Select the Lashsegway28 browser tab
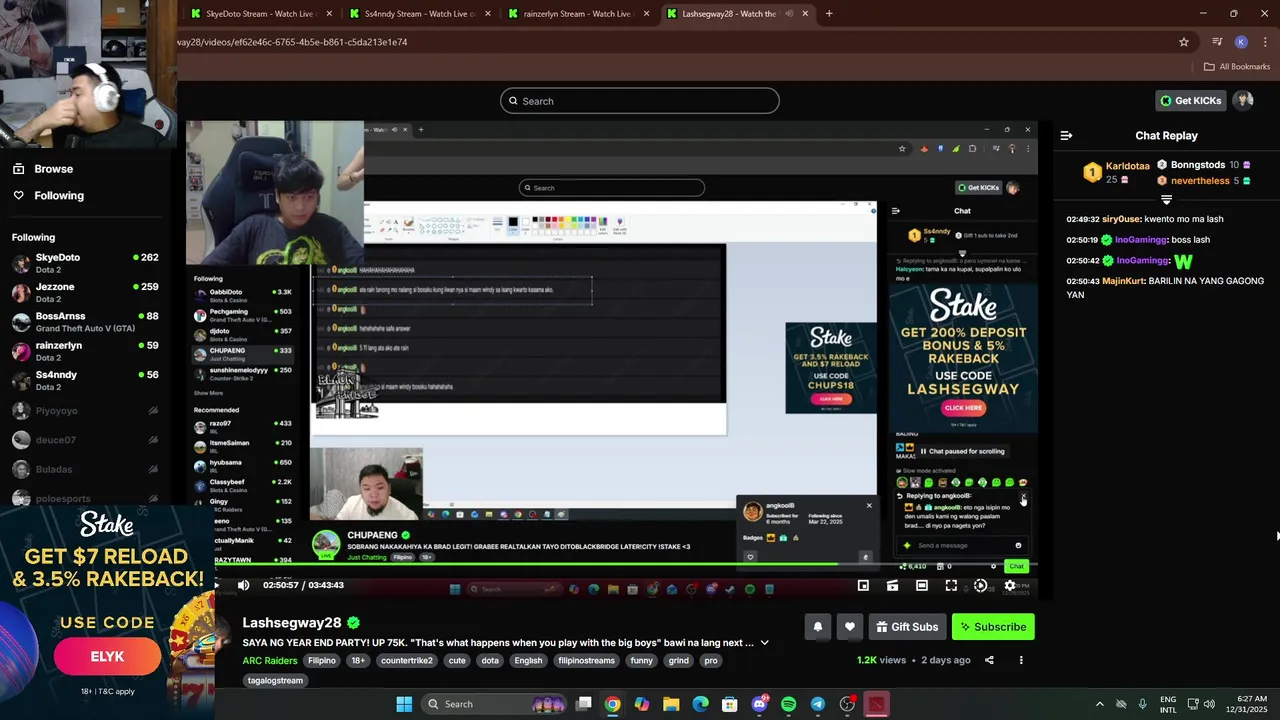Image resolution: width=1280 pixels, height=720 pixels. (x=738, y=14)
